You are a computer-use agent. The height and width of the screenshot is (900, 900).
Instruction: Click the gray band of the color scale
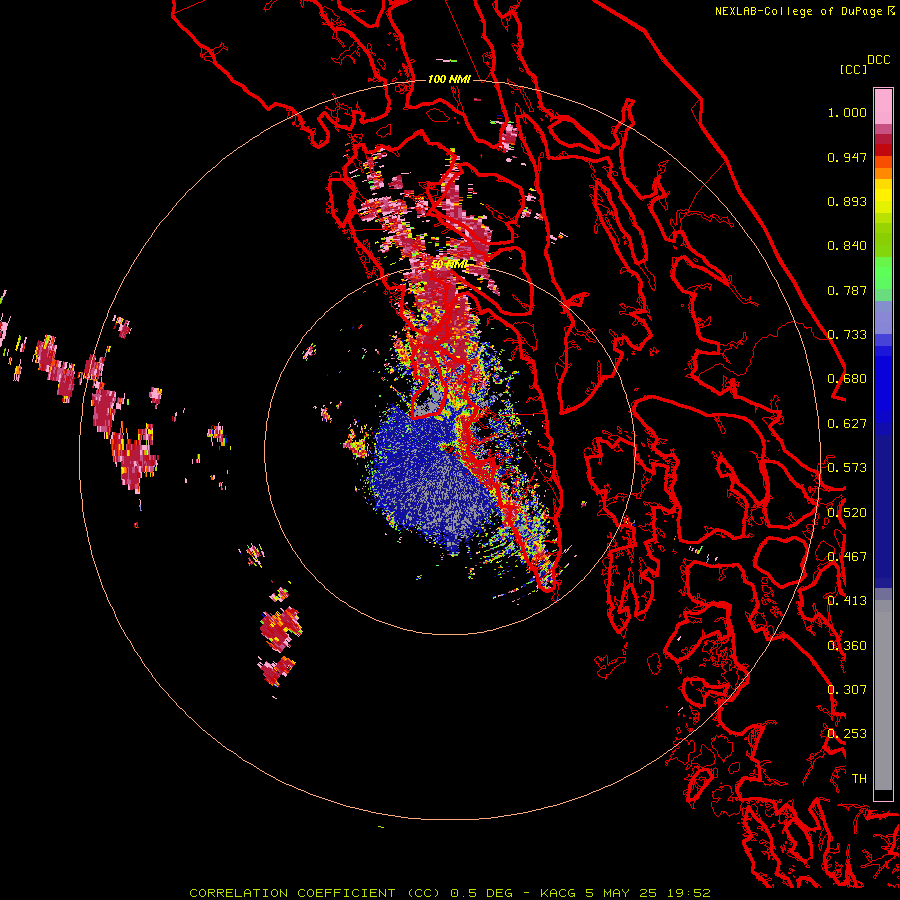[883, 695]
